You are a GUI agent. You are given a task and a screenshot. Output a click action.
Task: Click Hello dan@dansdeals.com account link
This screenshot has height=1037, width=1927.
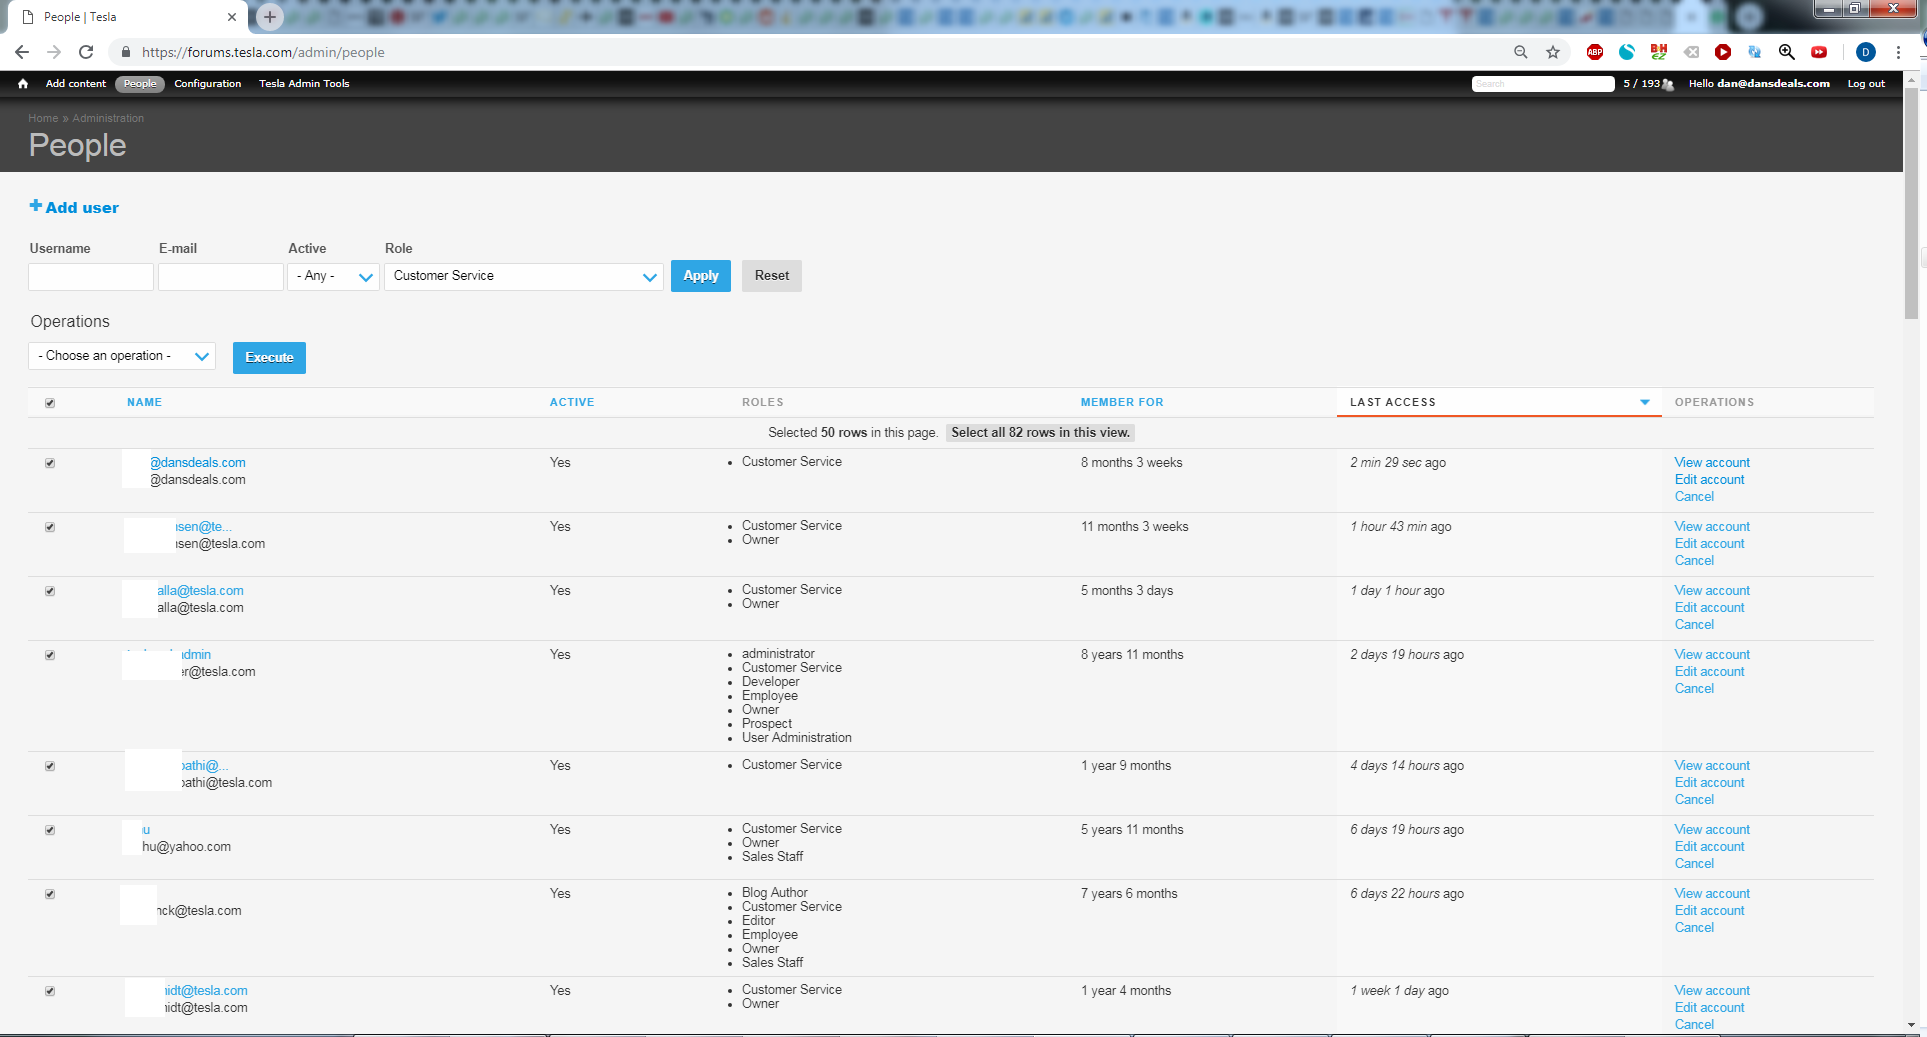pos(1759,84)
